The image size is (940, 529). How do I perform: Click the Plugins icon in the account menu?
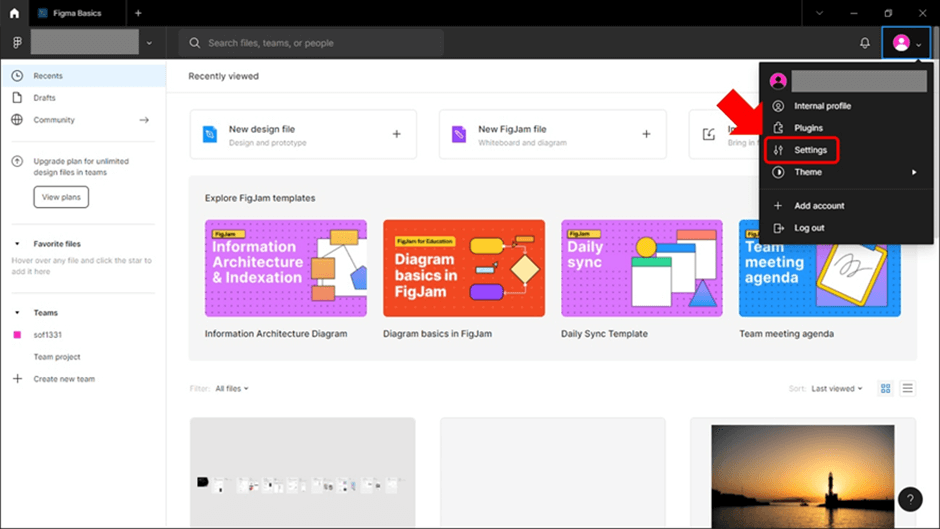pos(778,128)
